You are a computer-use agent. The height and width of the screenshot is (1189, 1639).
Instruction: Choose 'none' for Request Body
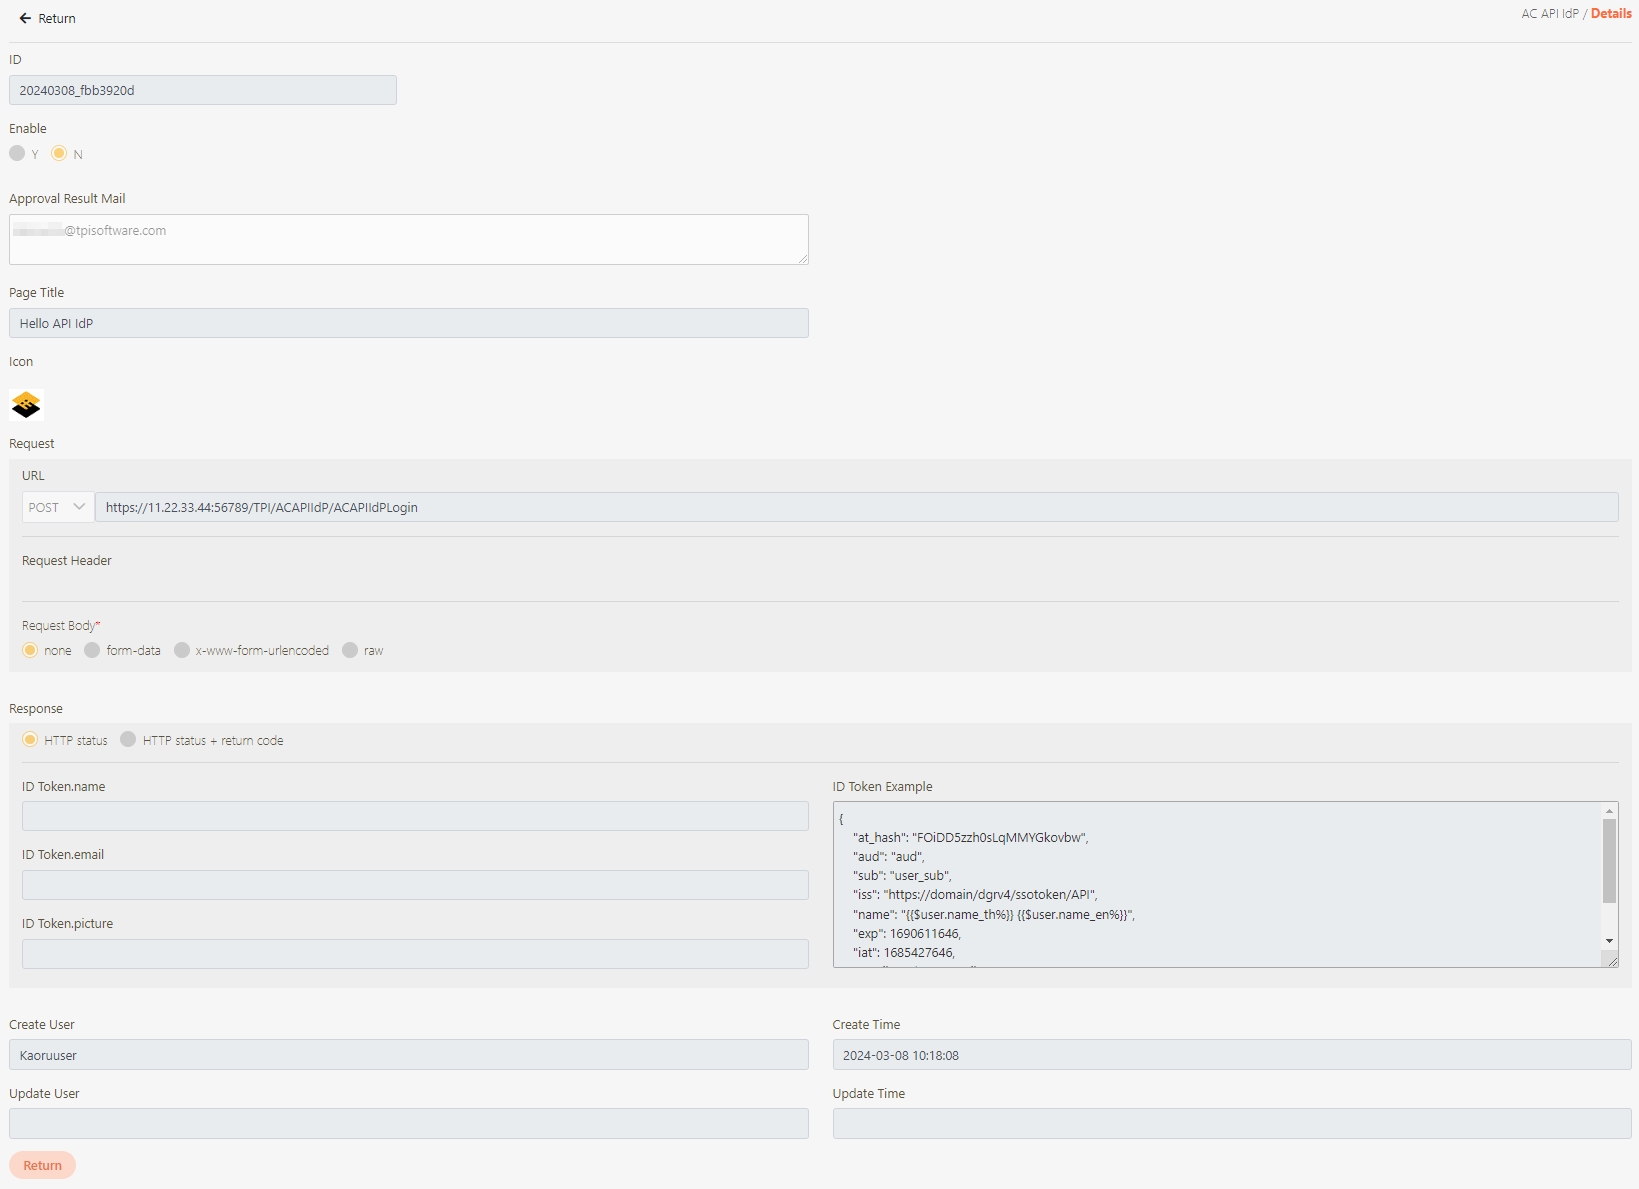pyautogui.click(x=30, y=651)
